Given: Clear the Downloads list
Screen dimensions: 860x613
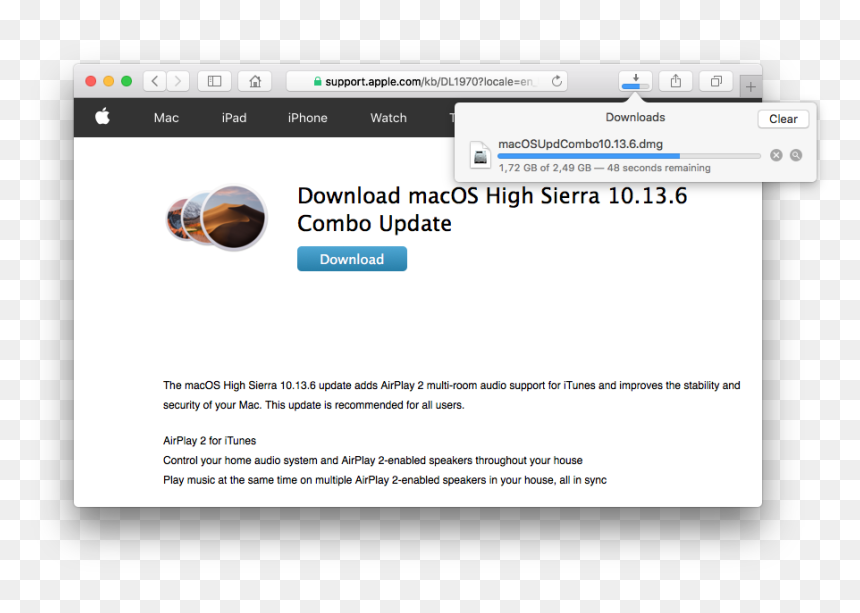Looking at the screenshot, I should pyautogui.click(x=783, y=119).
